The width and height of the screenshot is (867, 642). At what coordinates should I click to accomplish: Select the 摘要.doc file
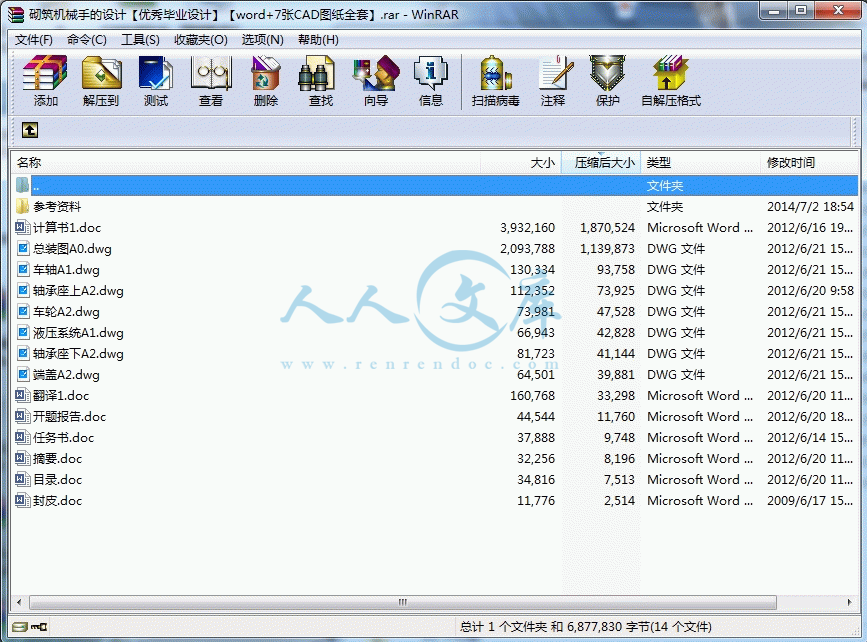[58, 458]
